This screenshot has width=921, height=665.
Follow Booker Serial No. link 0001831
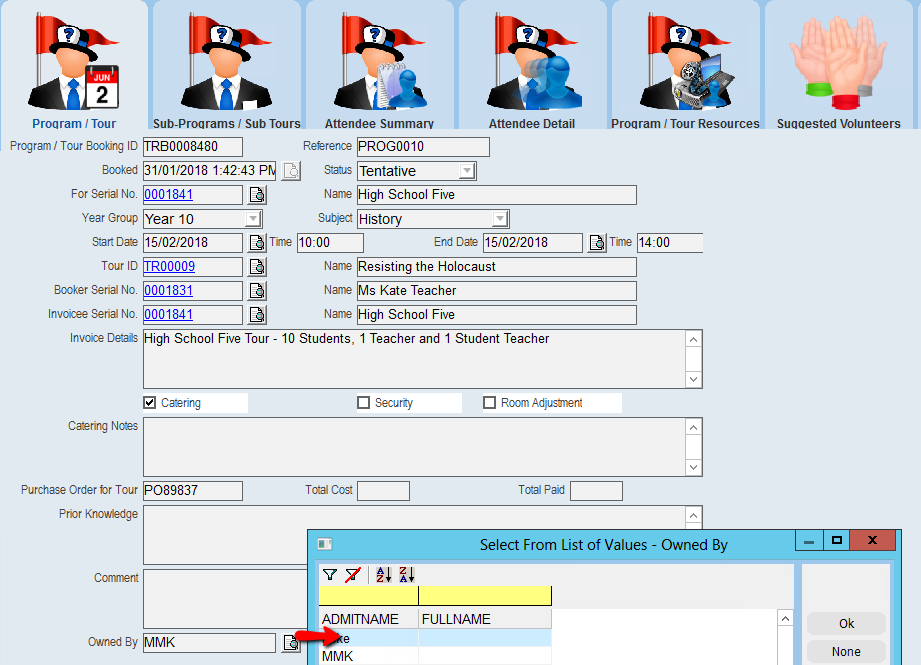click(x=169, y=291)
